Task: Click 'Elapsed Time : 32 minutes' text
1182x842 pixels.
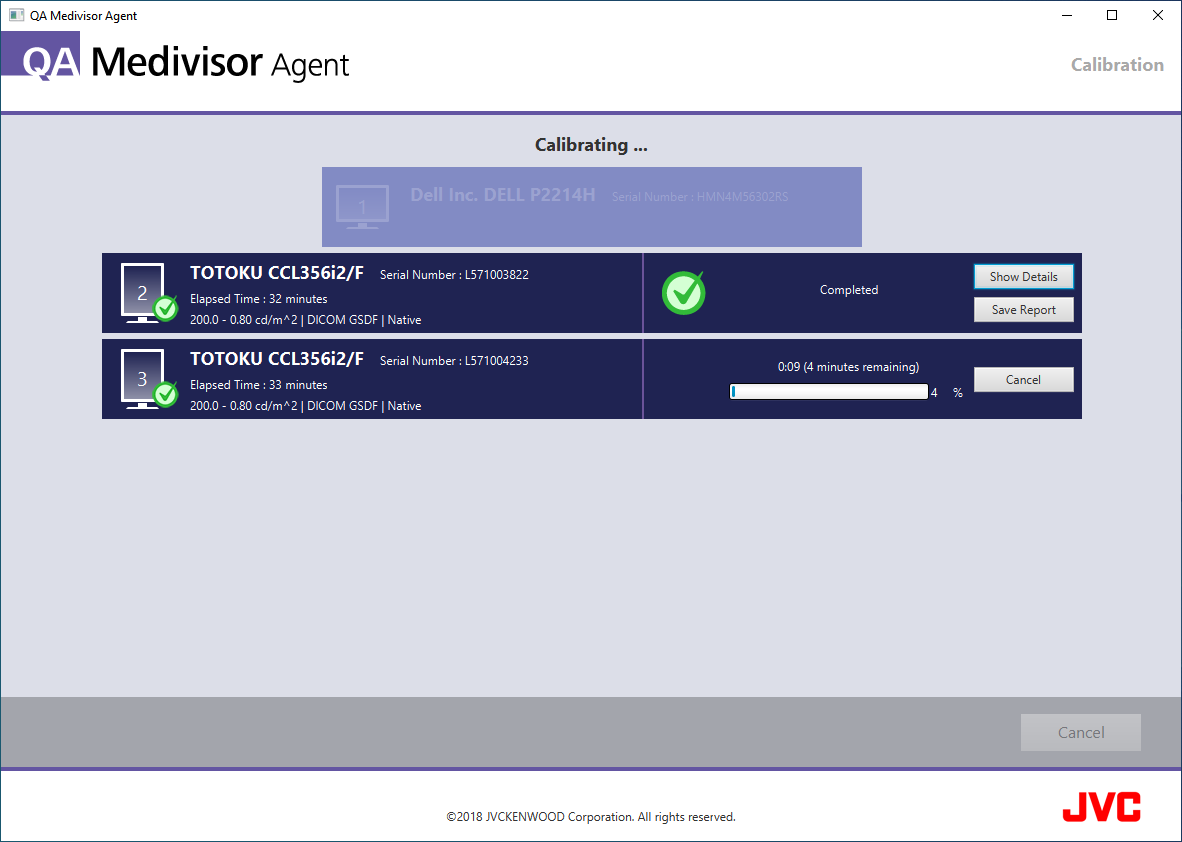Action: pos(259,299)
